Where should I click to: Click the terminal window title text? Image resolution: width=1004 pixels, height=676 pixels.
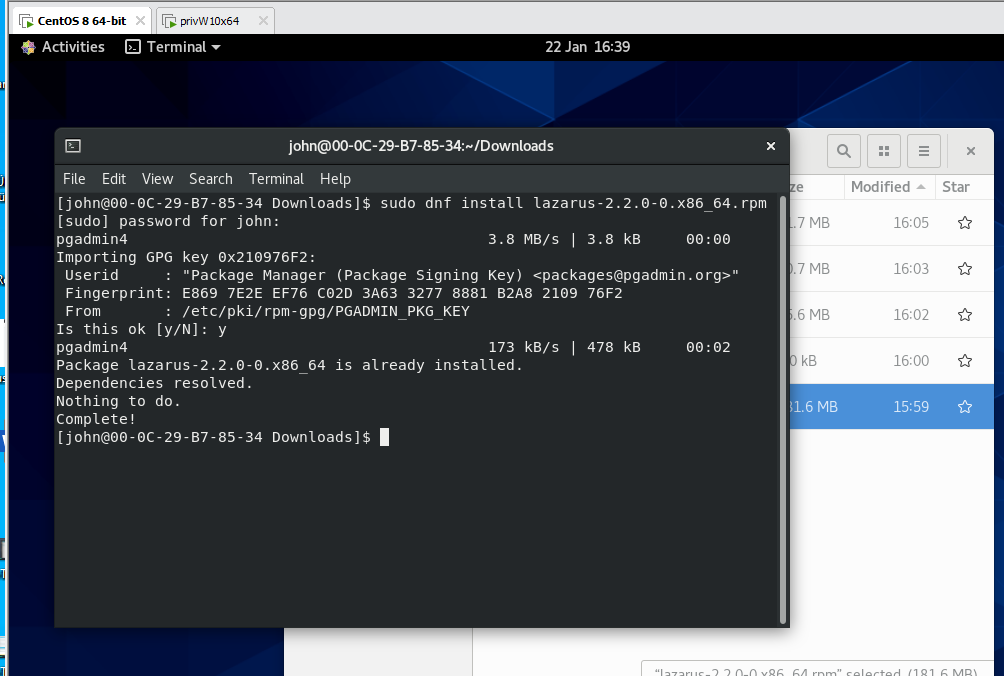(x=421, y=146)
